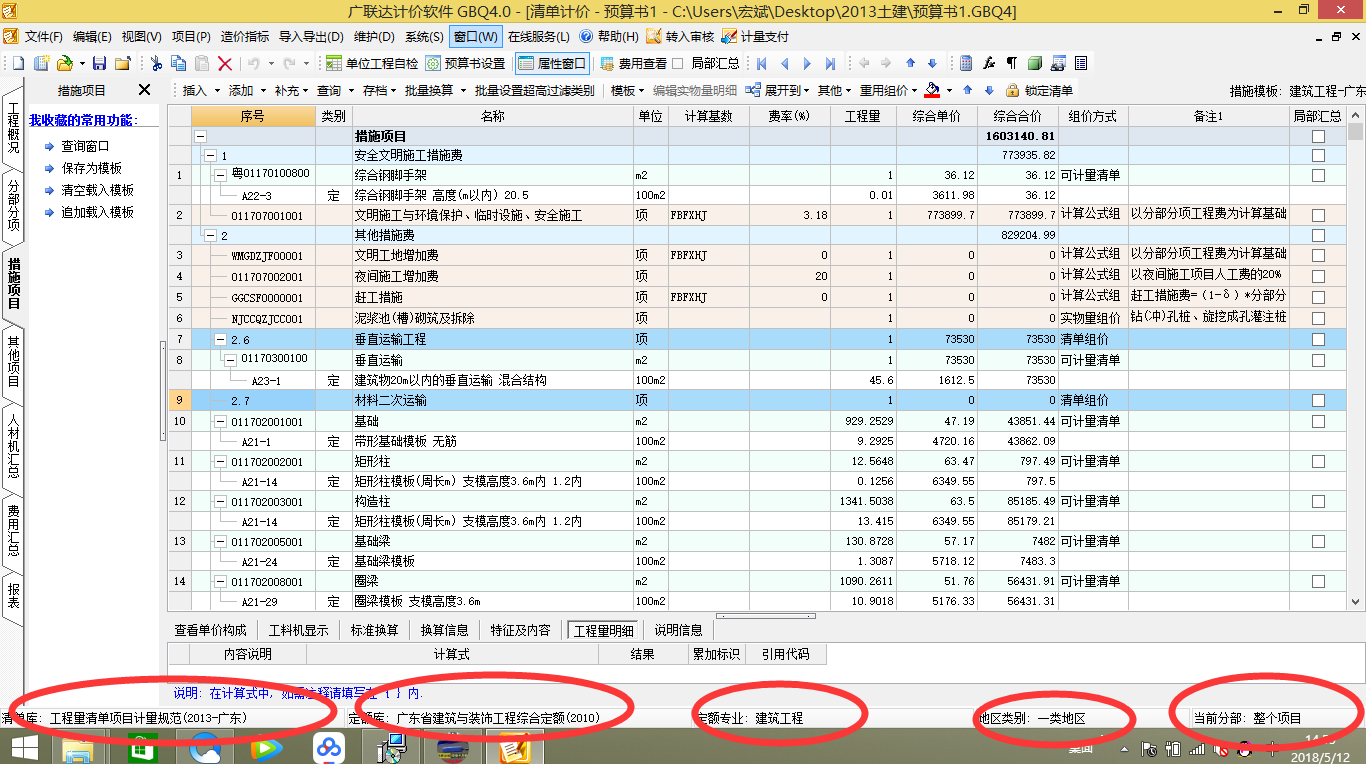Open the calculator icon in toolbar
Viewport: 1366px width, 764px height.
[x=966, y=63]
